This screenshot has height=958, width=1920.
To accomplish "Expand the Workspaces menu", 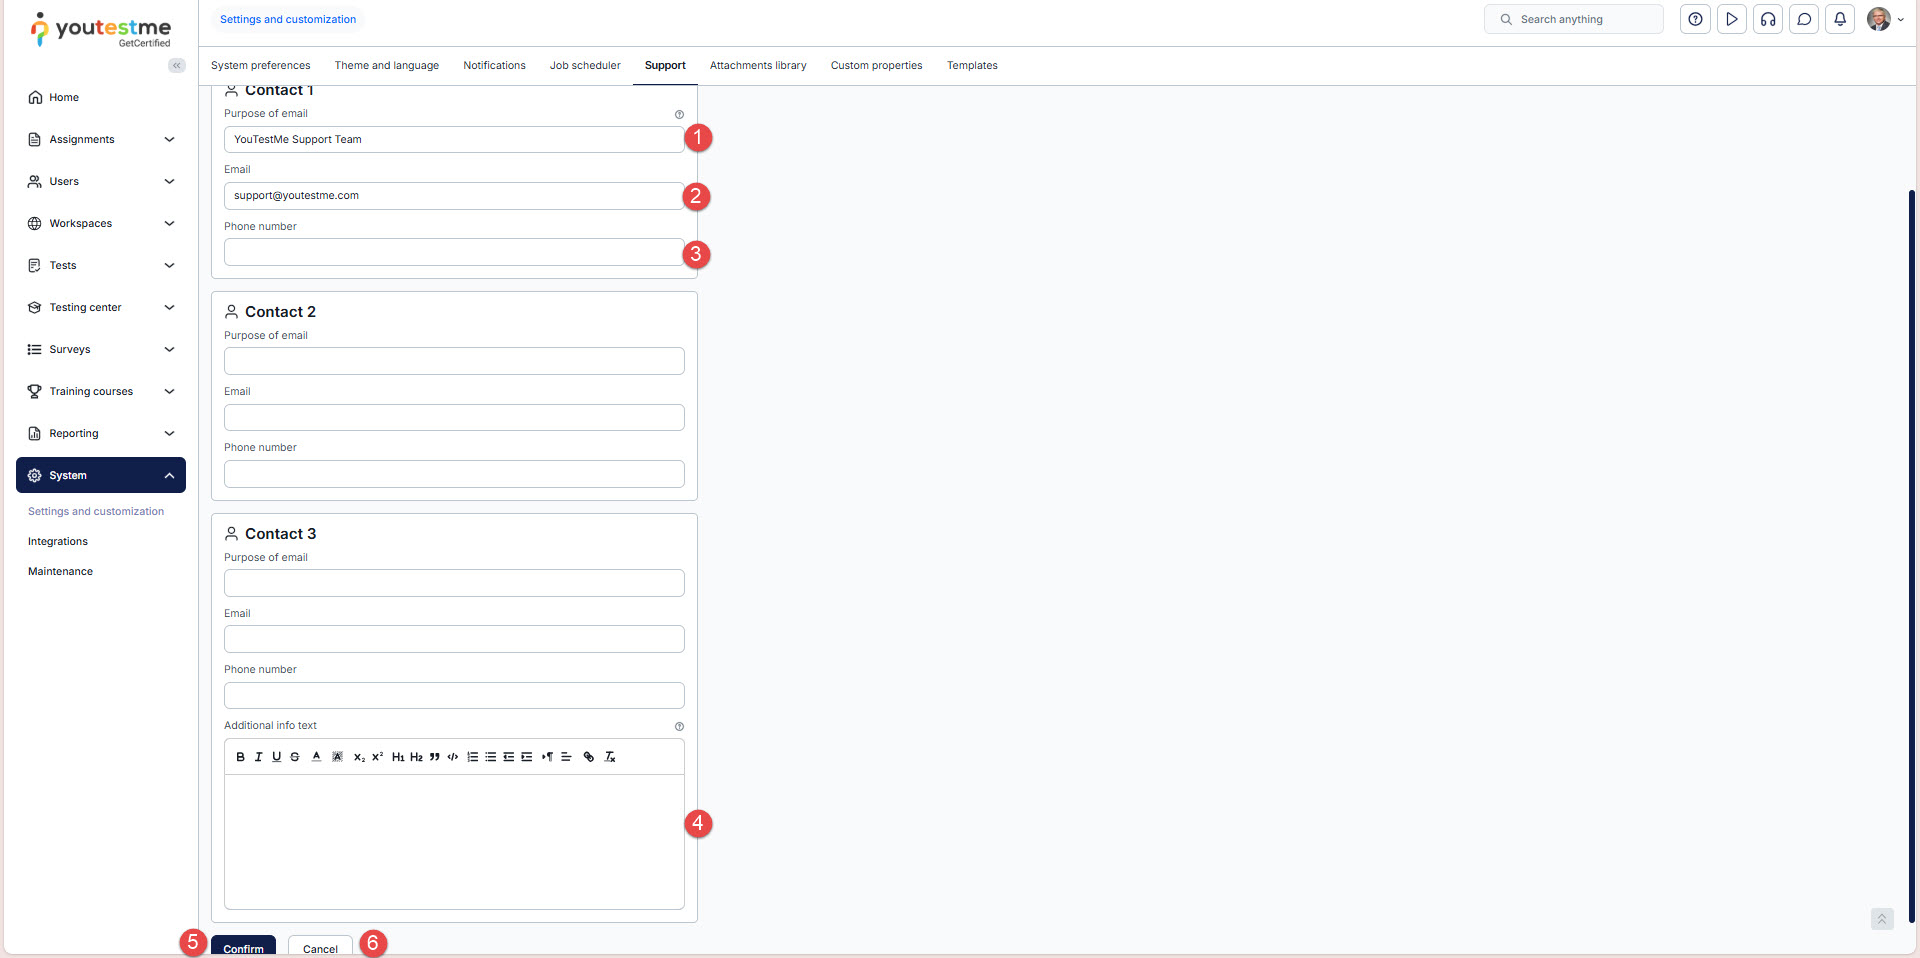I will 101,223.
